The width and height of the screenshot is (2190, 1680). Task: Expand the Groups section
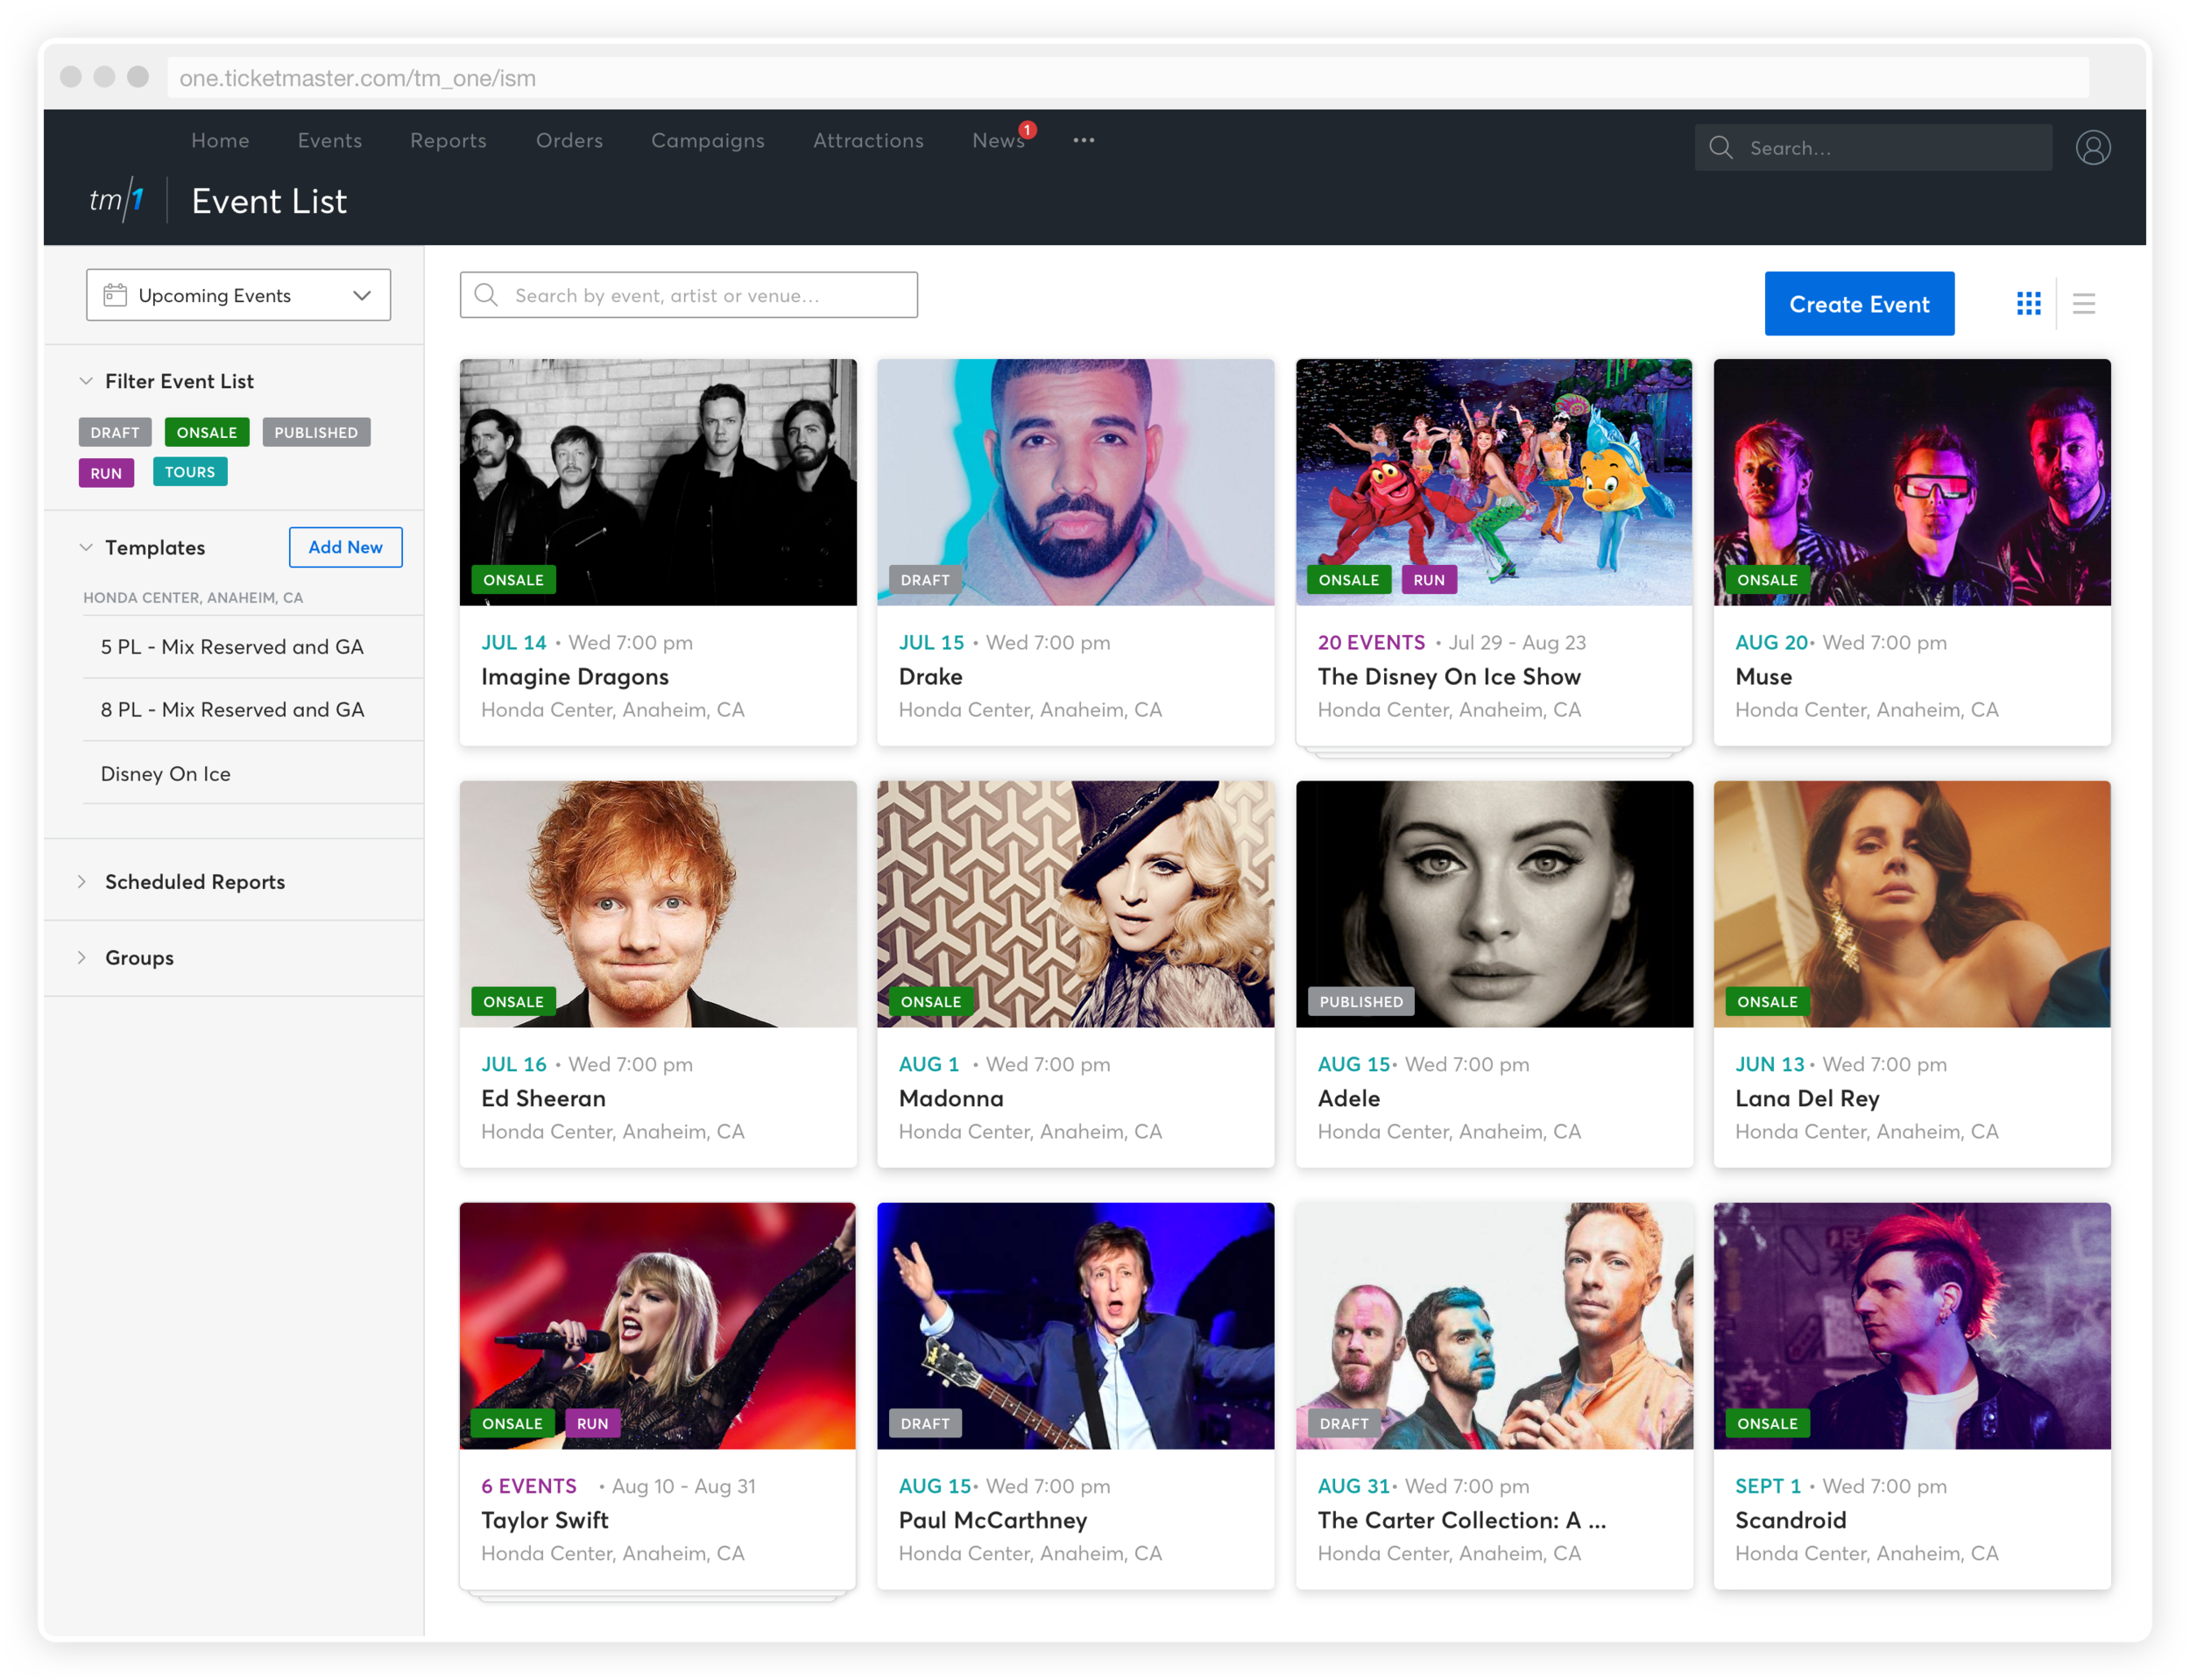139,957
